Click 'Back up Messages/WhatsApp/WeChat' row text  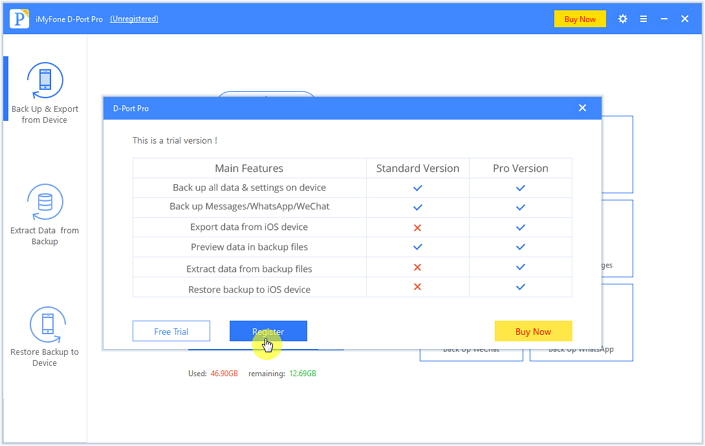249,206
